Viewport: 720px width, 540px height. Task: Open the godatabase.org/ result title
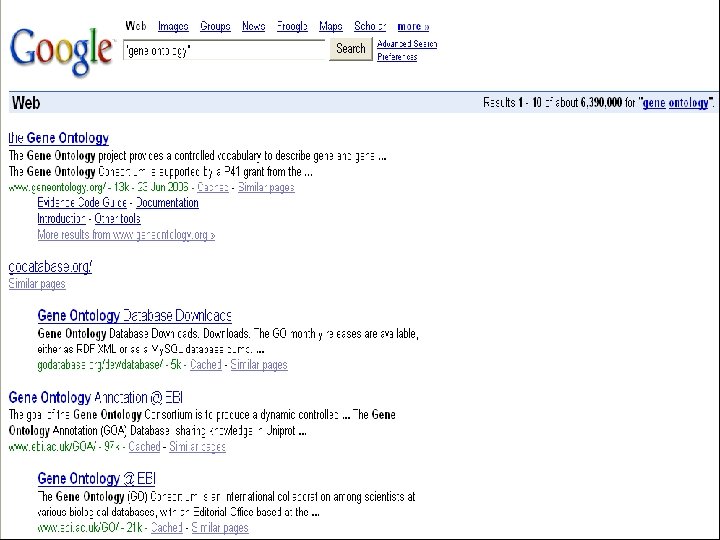click(50, 267)
